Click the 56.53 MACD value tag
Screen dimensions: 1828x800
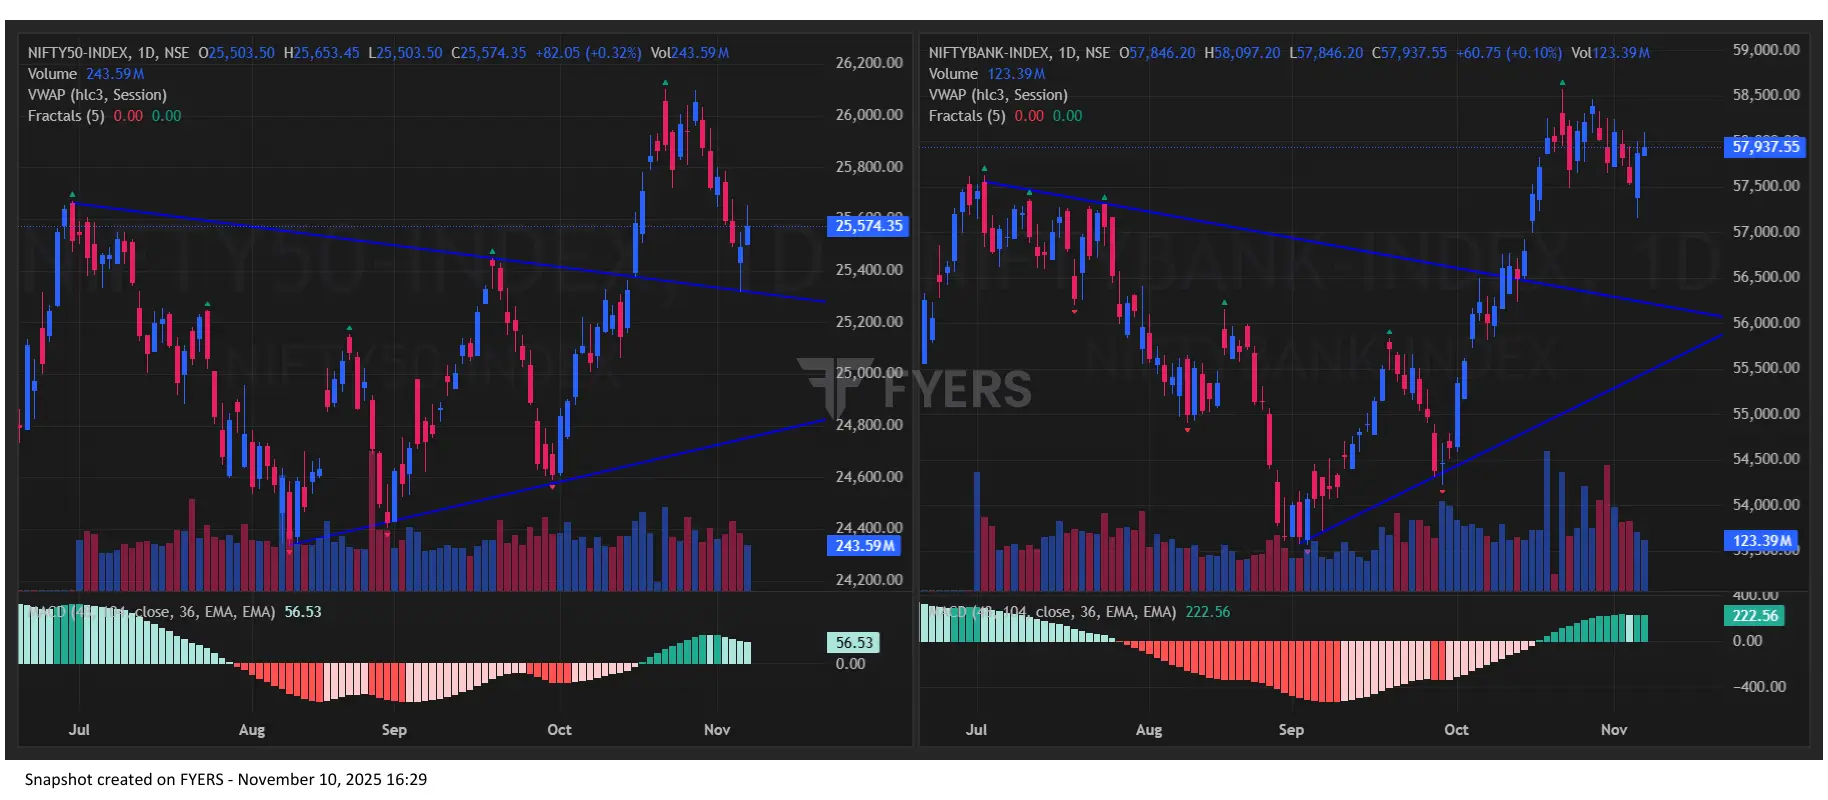[x=853, y=643]
